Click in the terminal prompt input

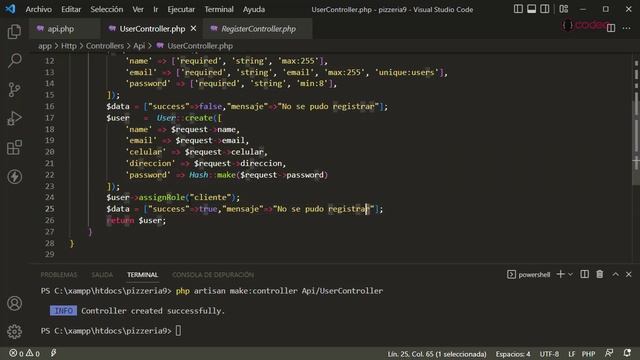(178, 331)
